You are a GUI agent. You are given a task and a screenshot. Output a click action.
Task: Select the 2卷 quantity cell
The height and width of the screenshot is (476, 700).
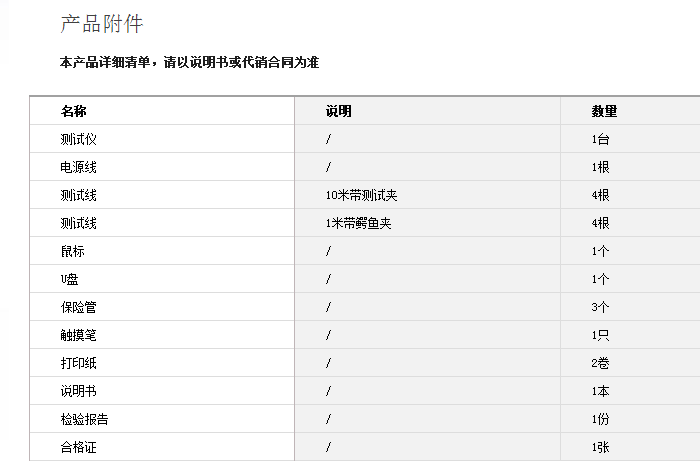click(x=600, y=363)
